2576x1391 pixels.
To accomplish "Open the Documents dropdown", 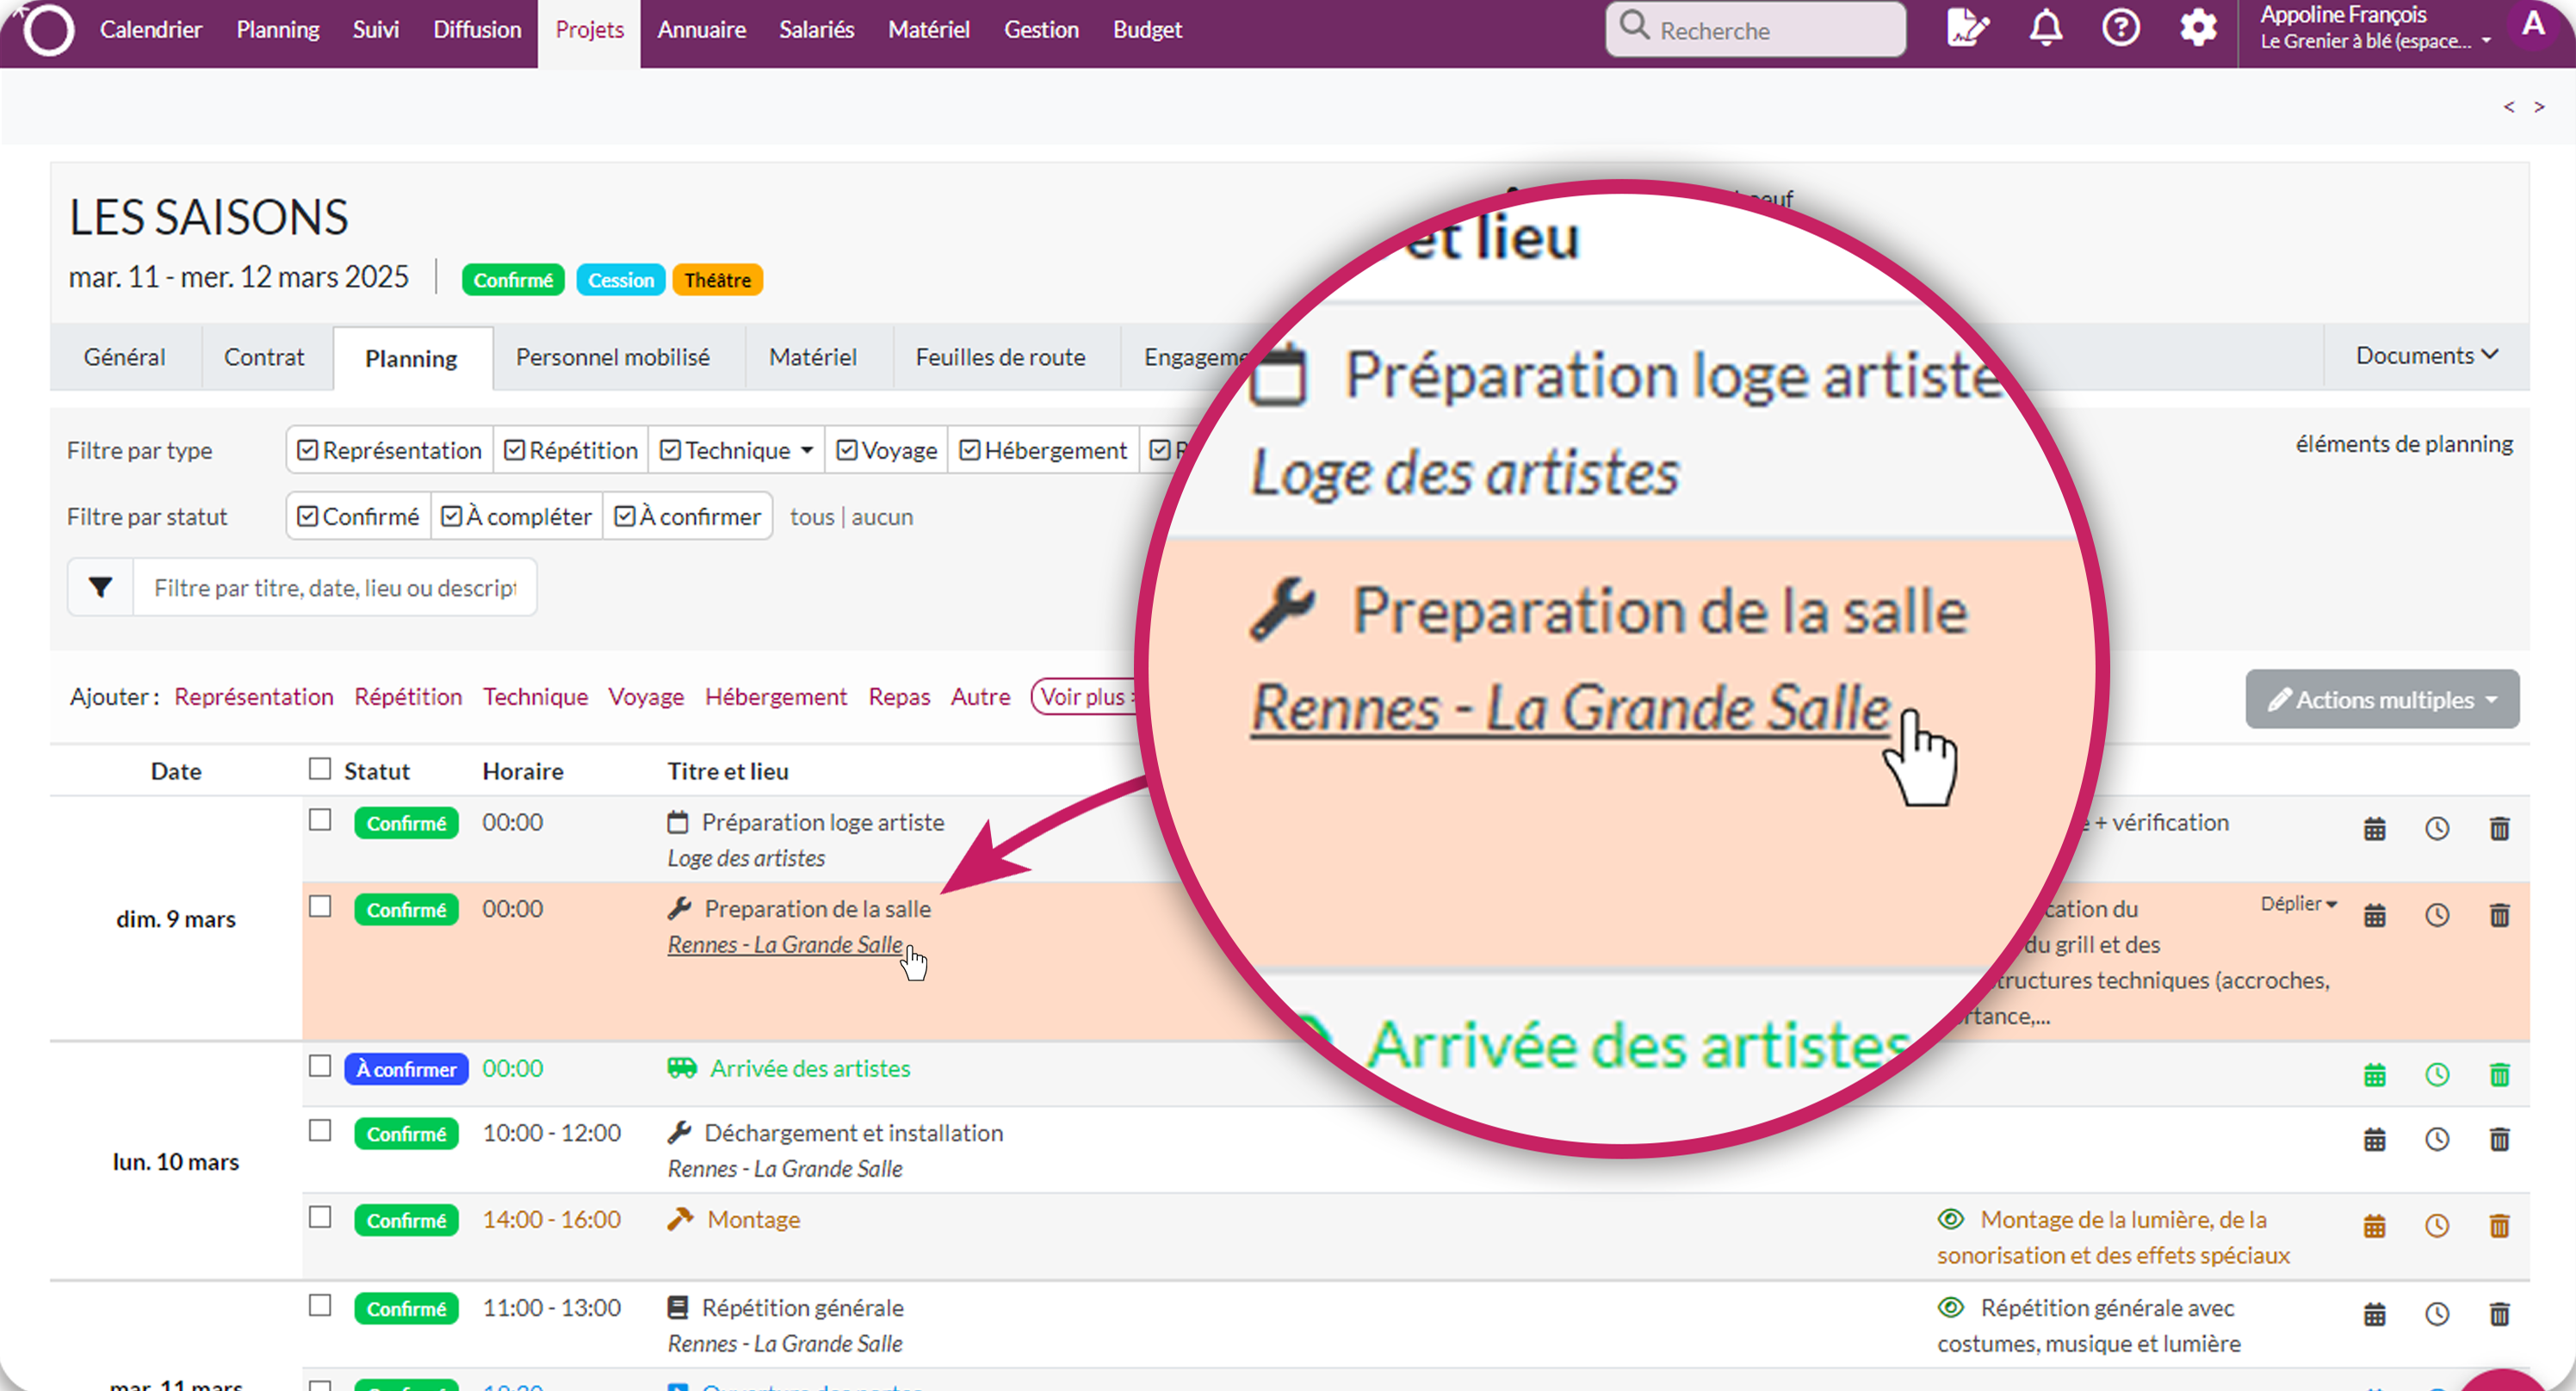I will coord(2427,356).
